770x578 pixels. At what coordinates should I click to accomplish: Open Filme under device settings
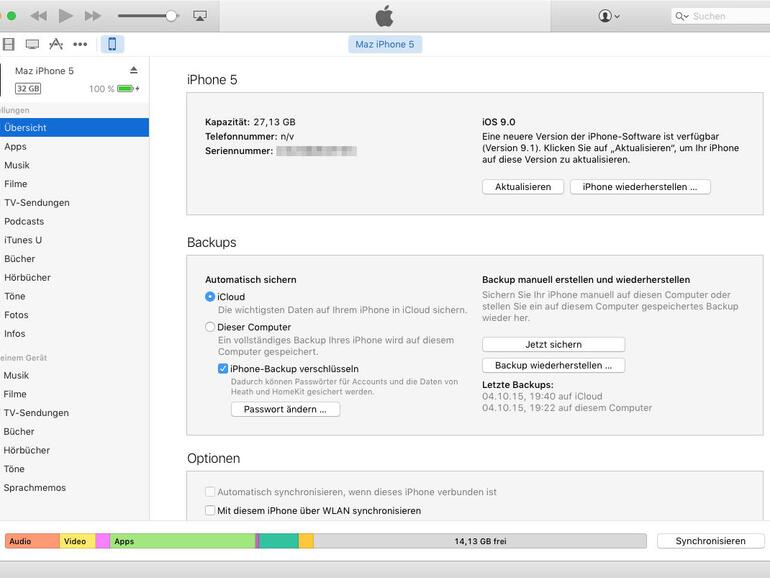click(74, 184)
